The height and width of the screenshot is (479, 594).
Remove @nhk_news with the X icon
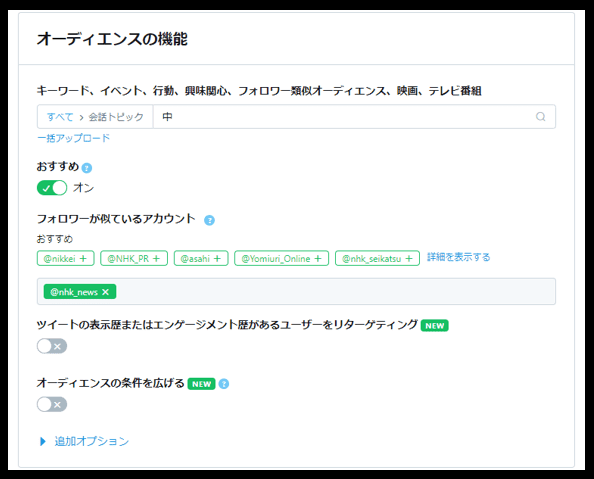(106, 292)
